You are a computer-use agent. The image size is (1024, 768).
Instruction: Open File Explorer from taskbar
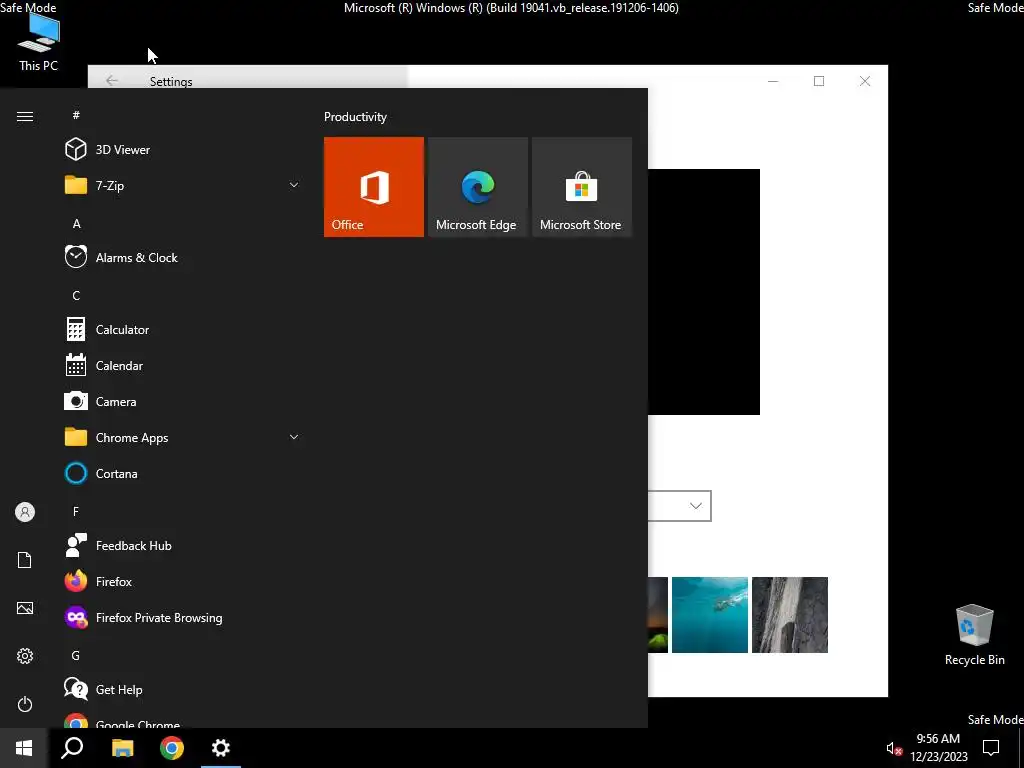[122, 748]
